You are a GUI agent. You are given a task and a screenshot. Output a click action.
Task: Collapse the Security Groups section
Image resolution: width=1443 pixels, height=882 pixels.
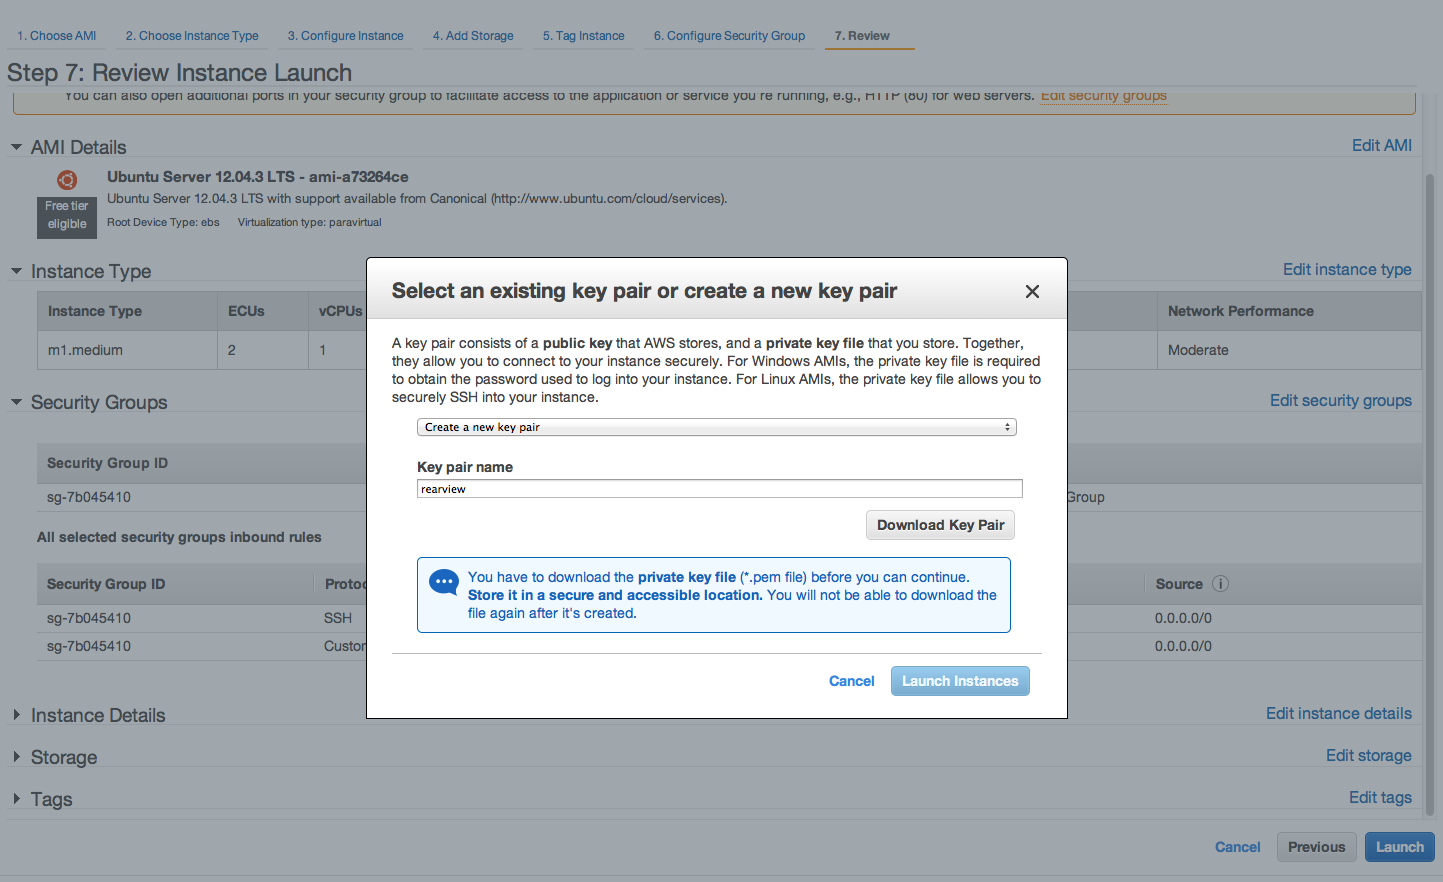click(17, 402)
